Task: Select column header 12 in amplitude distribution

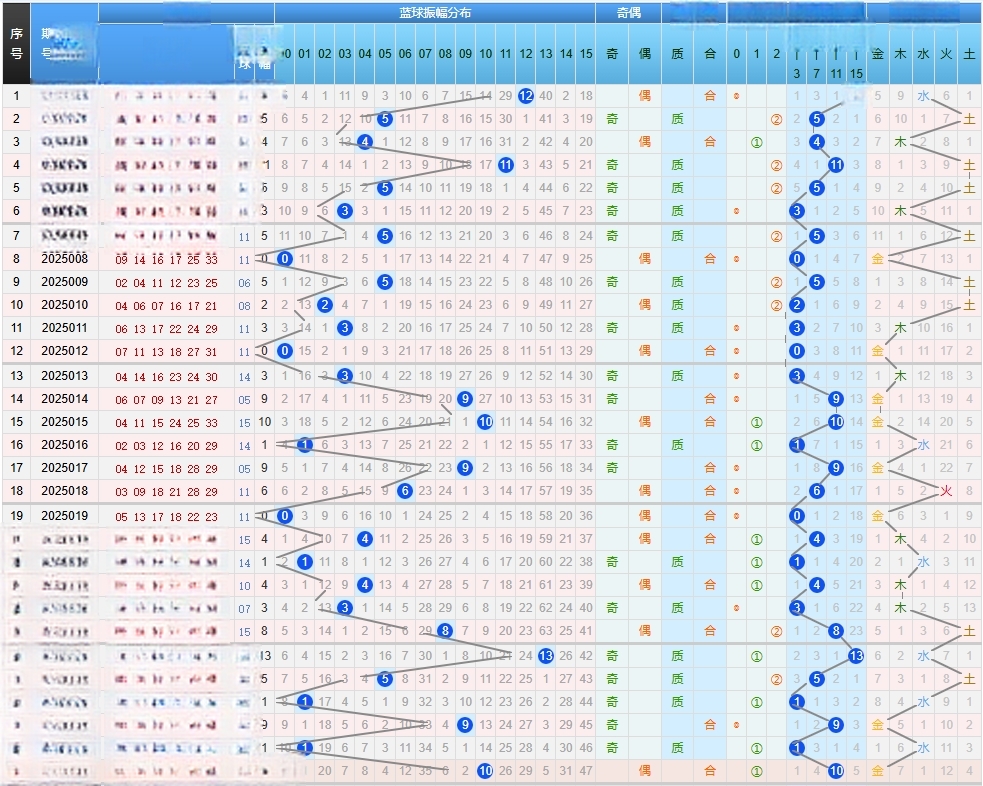Action: [x=525, y=54]
